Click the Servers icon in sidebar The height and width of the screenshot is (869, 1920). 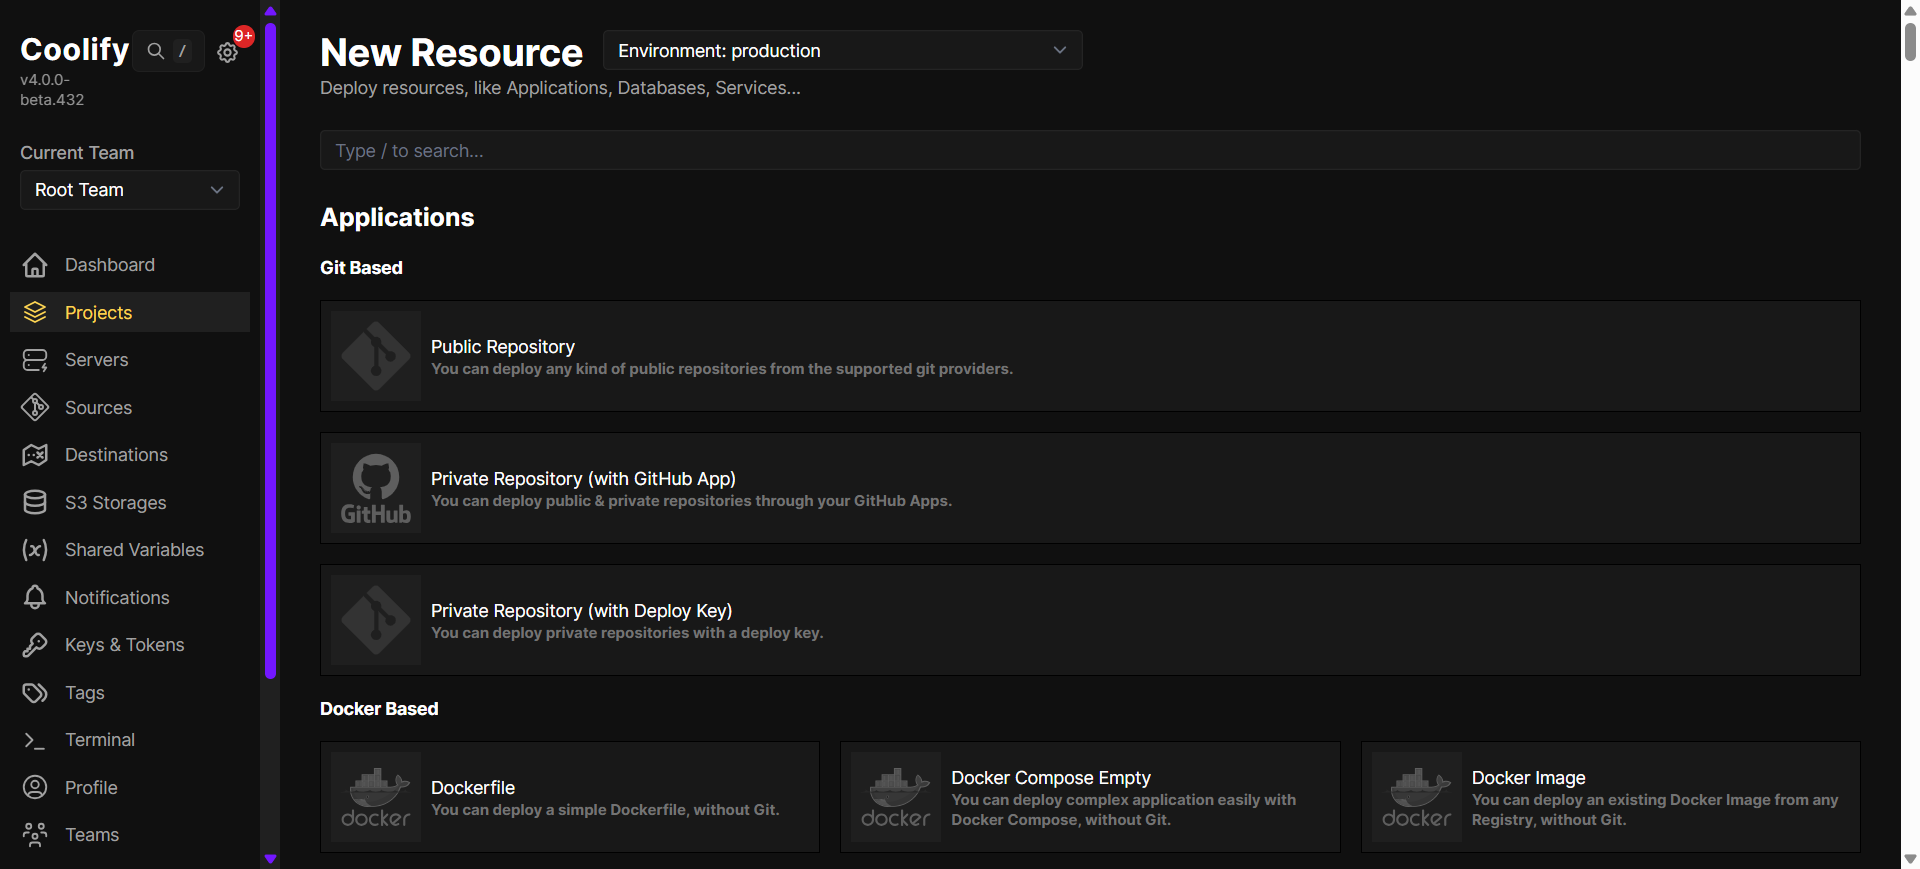(35, 360)
